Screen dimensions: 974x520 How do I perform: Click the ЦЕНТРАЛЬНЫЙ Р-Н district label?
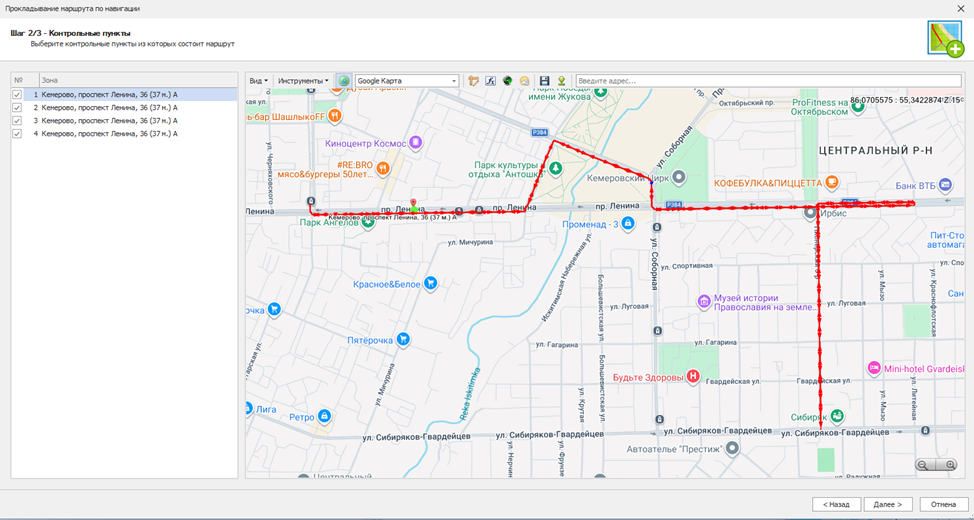[876, 150]
